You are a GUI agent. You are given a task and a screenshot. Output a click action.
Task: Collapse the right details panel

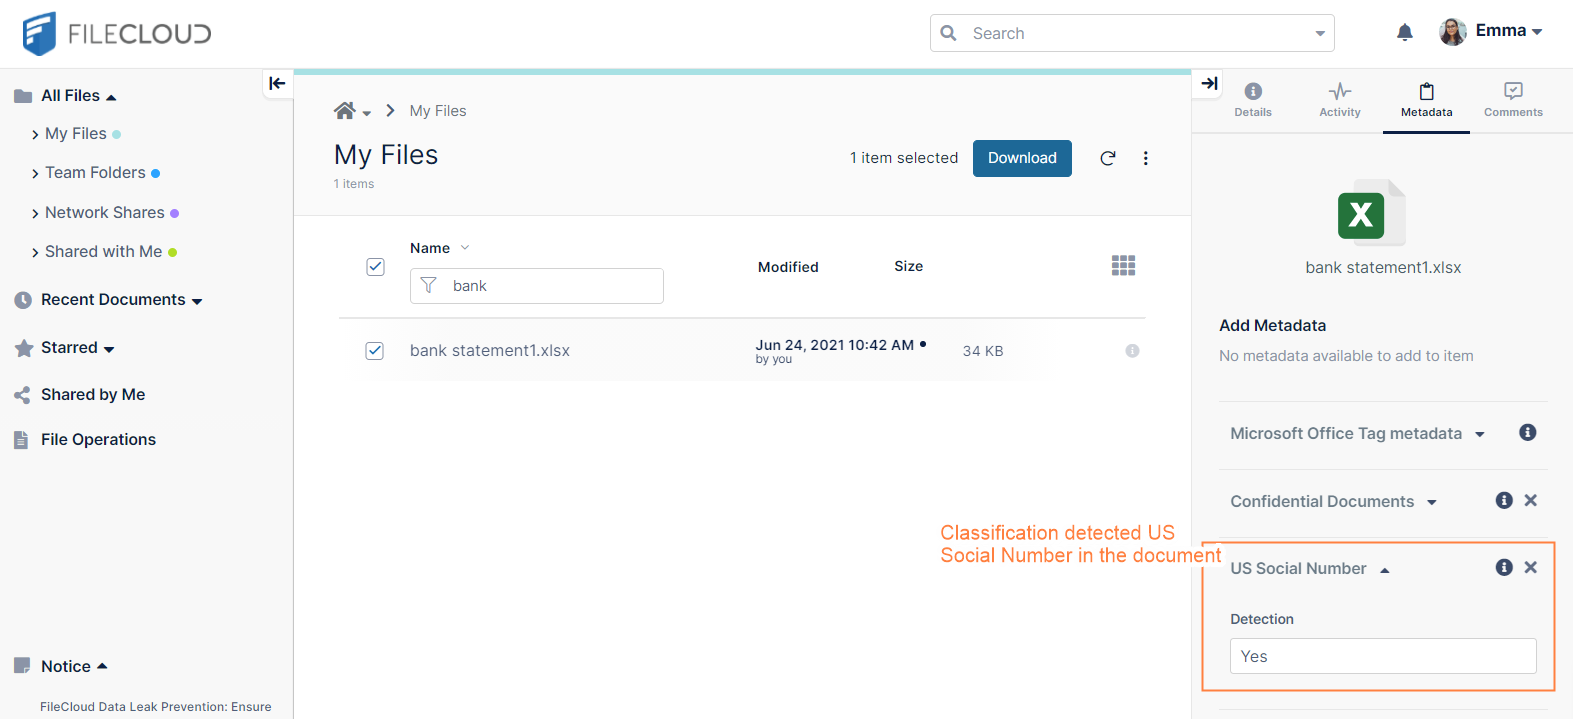tap(1209, 83)
